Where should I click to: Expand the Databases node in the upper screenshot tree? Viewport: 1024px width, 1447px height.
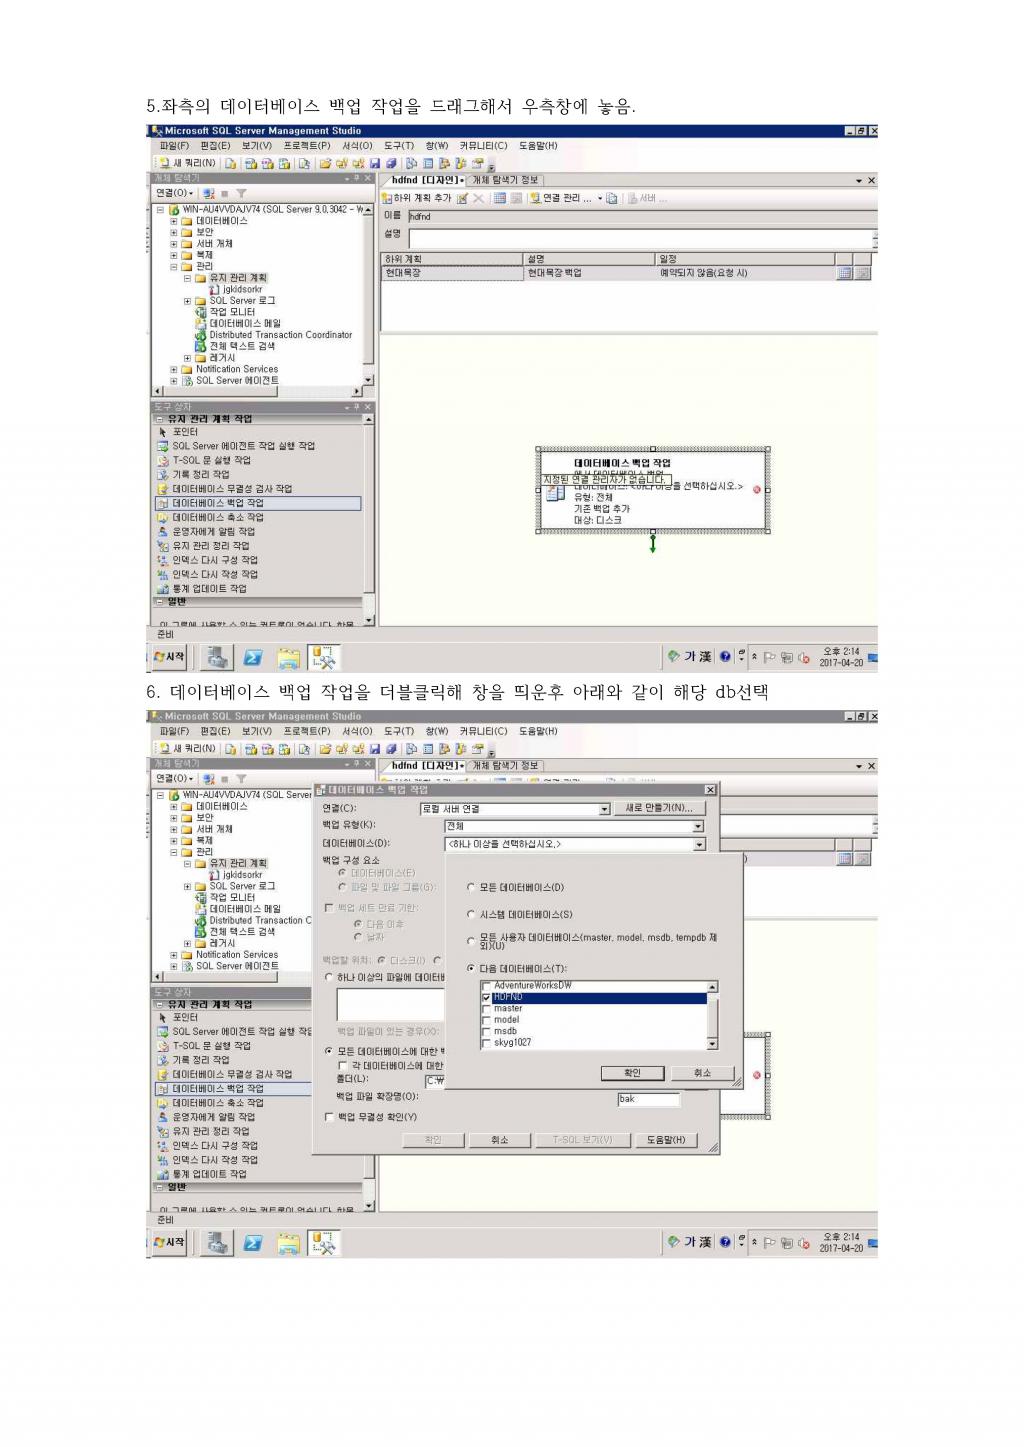[174, 221]
